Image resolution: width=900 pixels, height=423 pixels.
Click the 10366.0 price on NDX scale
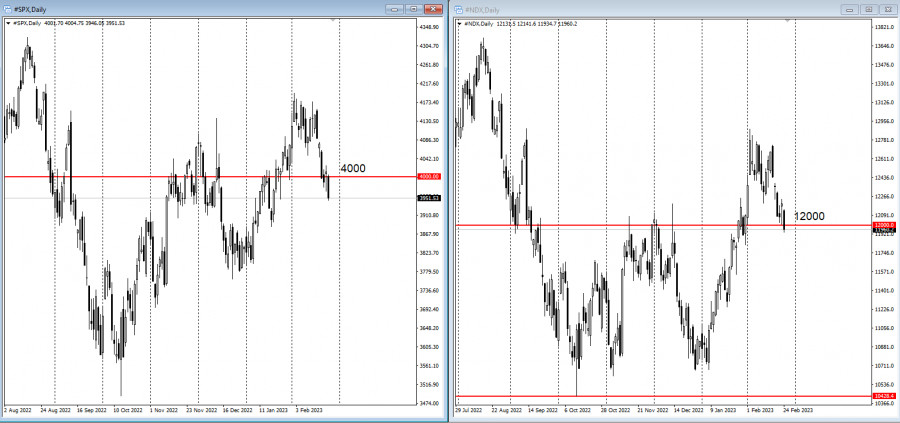click(x=883, y=404)
